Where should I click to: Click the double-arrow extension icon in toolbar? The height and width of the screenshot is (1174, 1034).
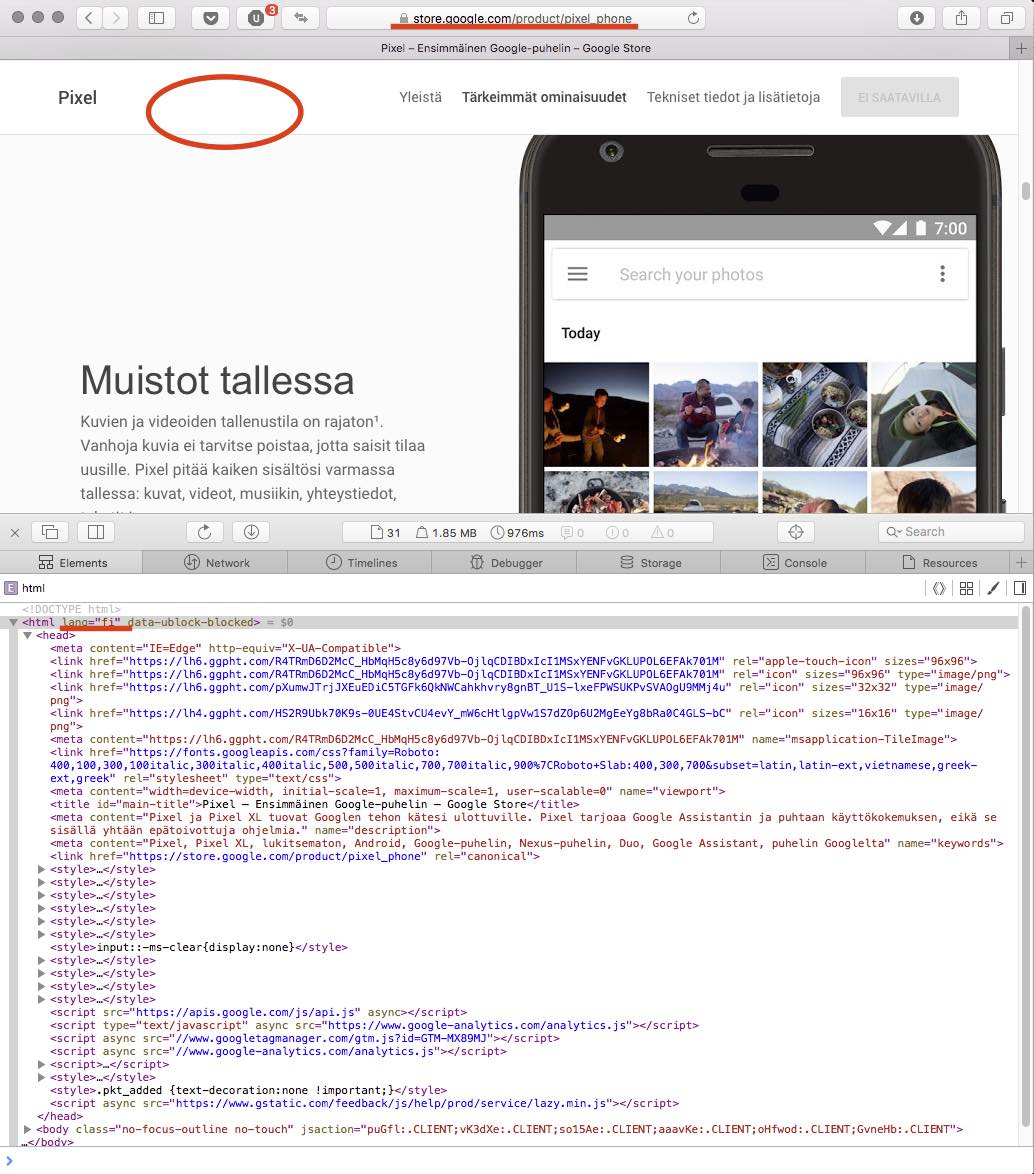coord(301,17)
